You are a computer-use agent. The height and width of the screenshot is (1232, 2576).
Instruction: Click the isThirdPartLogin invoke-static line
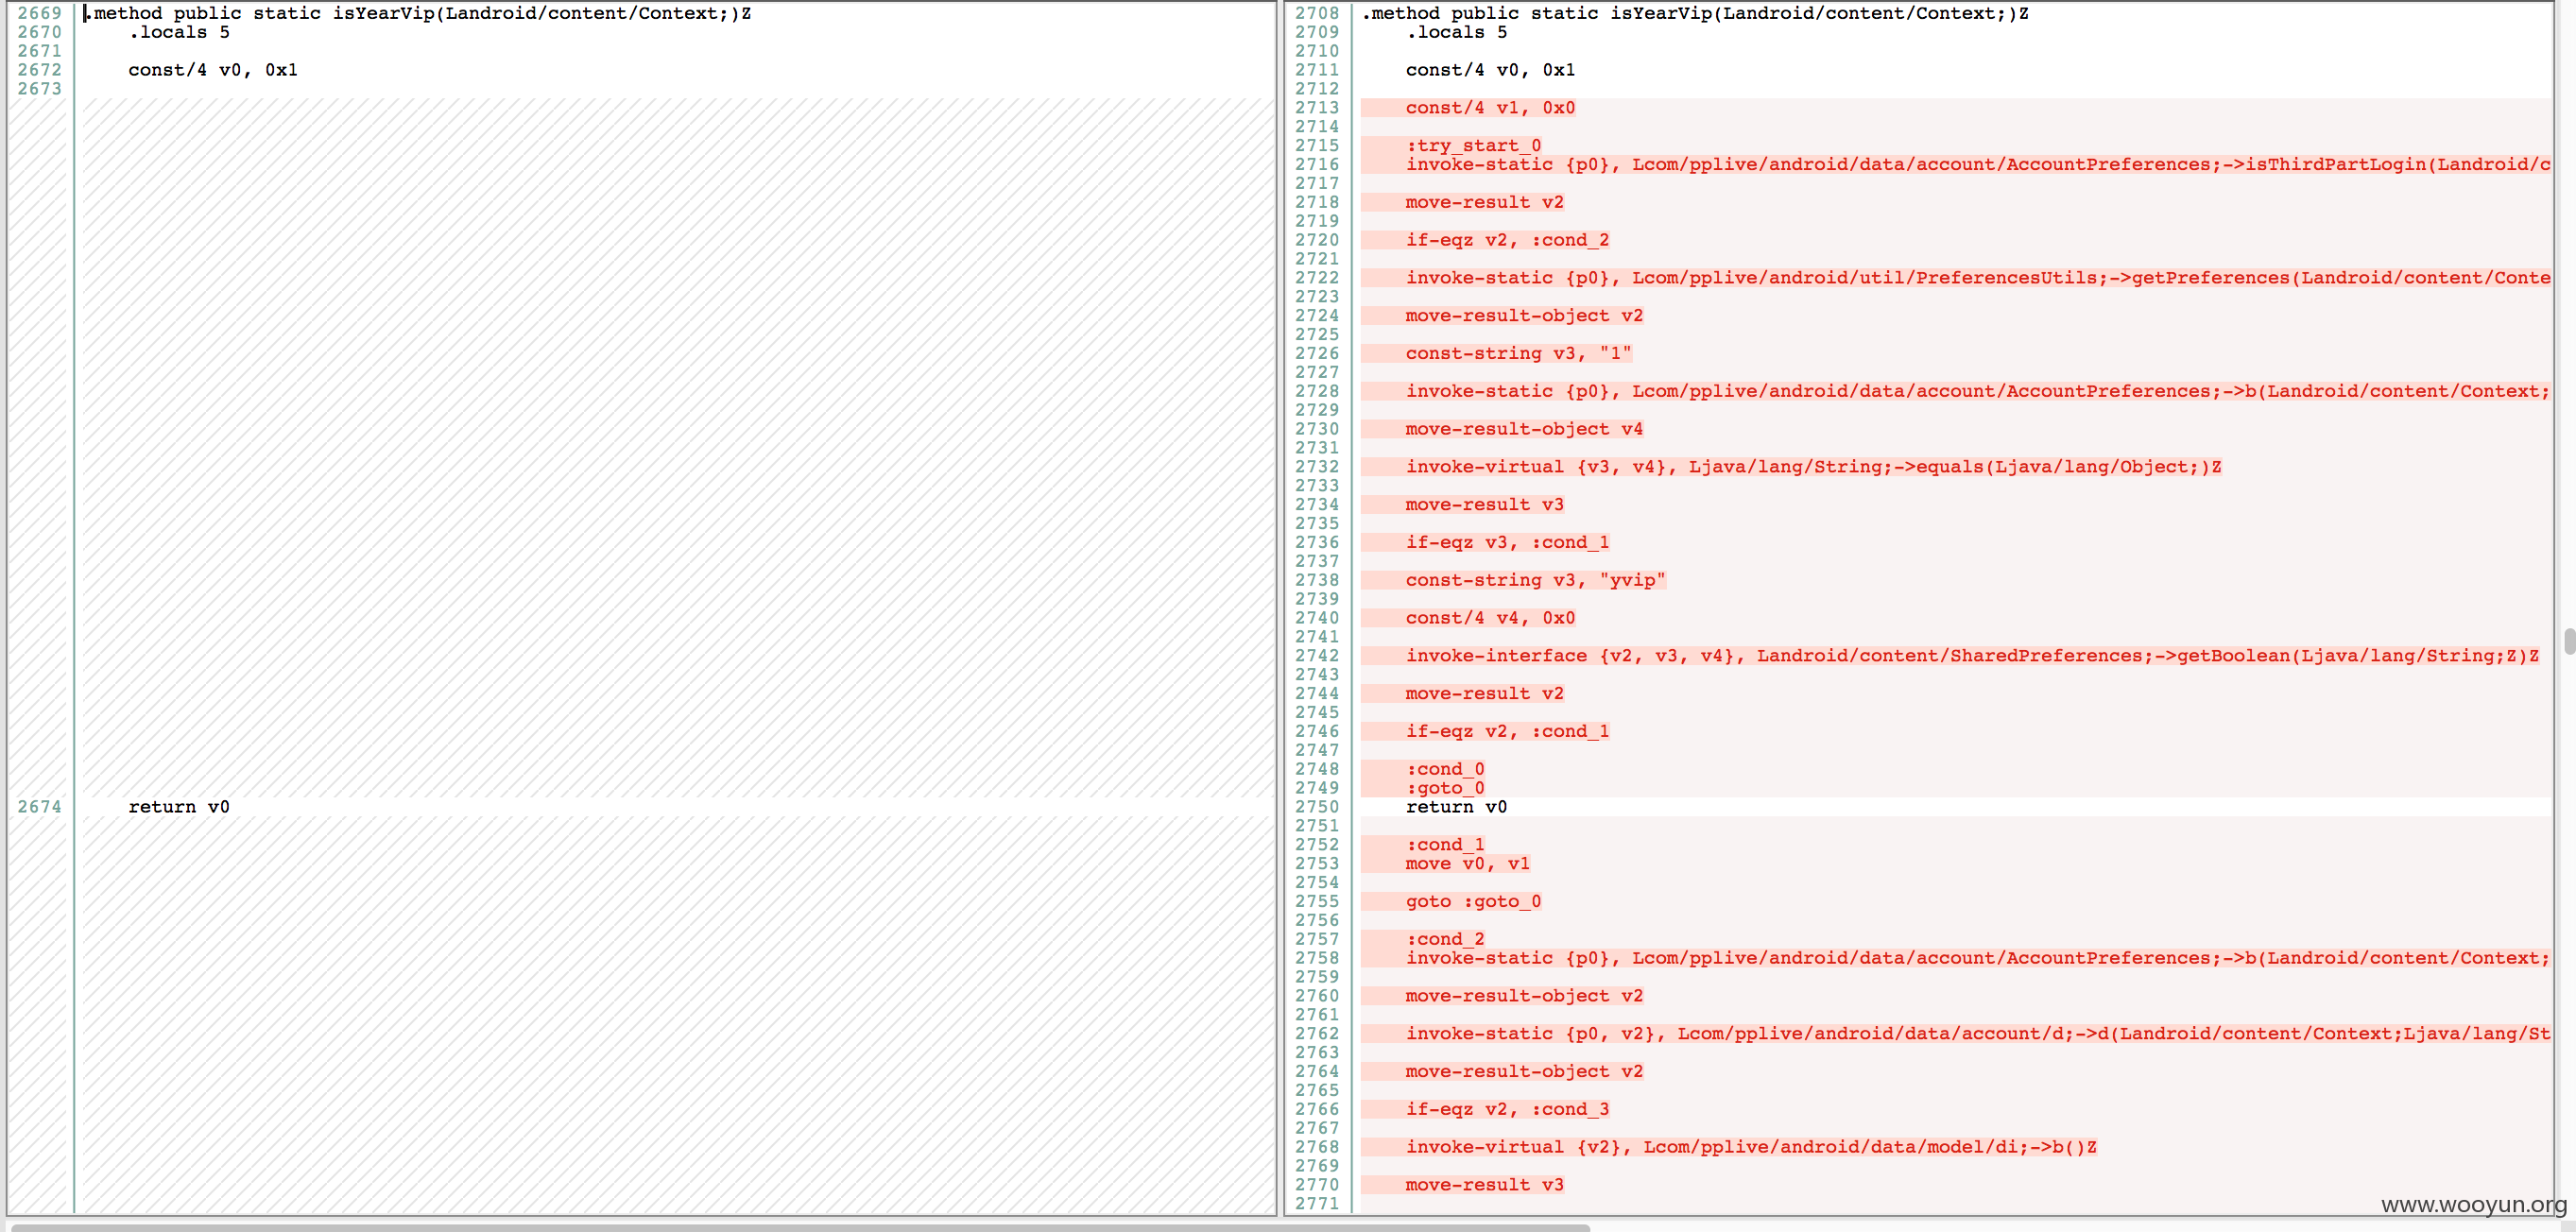click(1978, 165)
